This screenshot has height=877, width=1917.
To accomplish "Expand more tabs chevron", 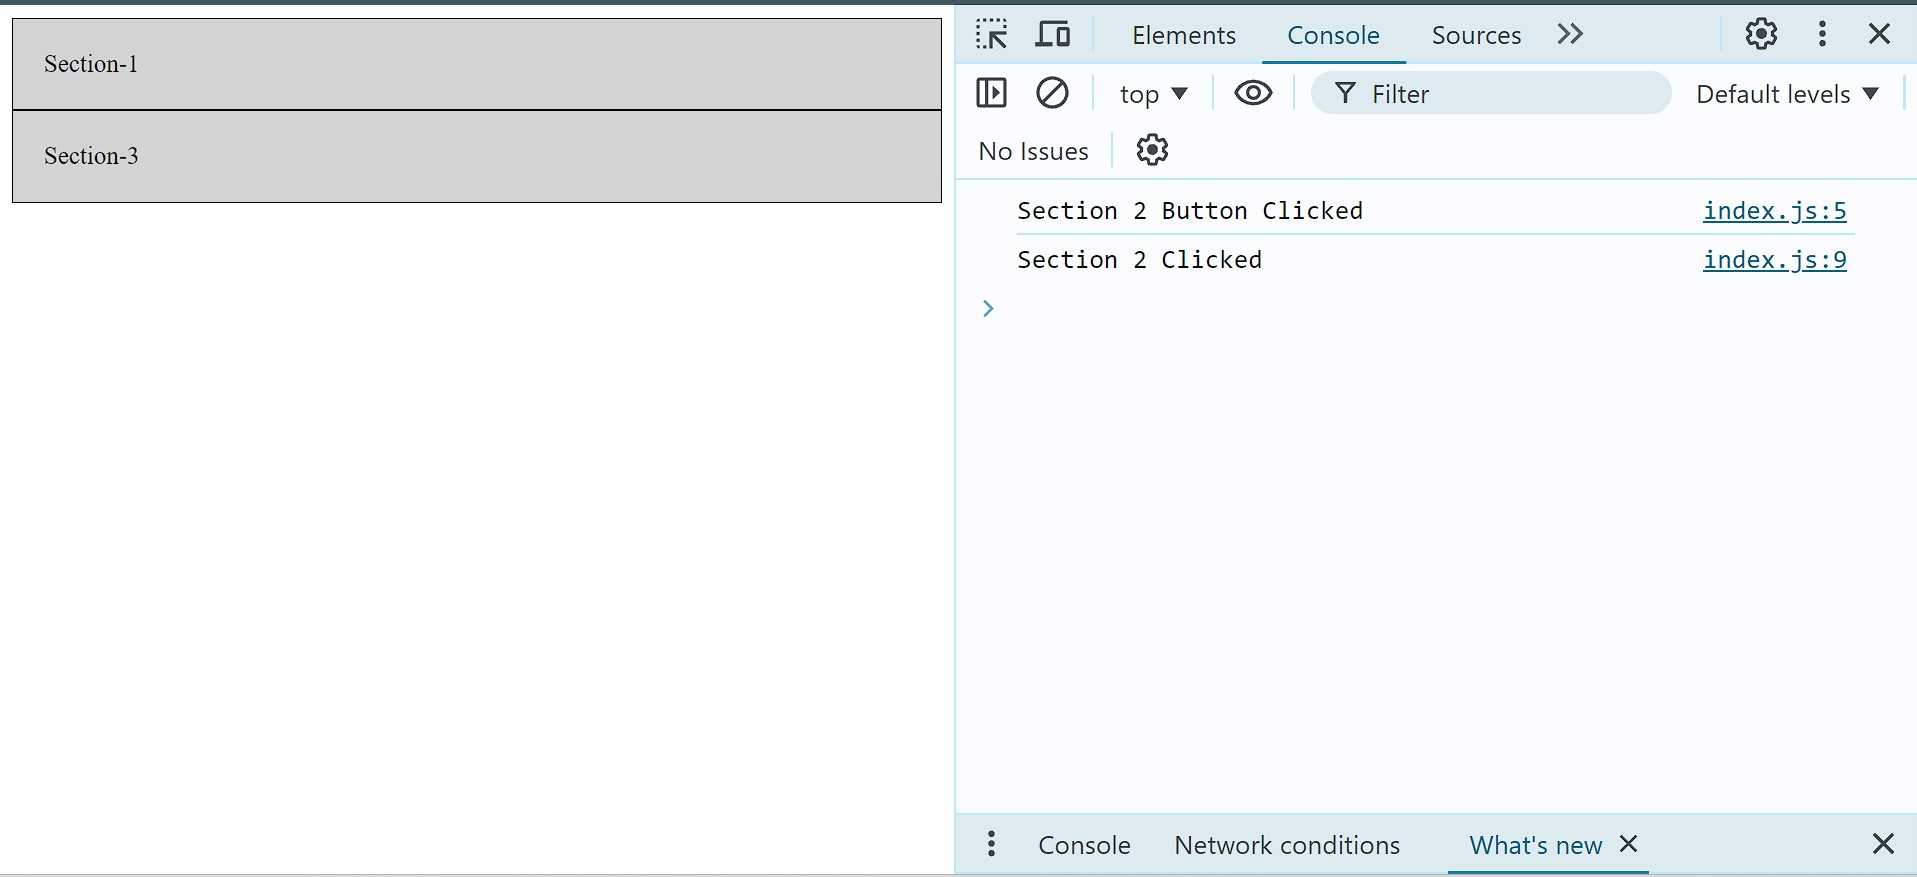I will point(1570,34).
